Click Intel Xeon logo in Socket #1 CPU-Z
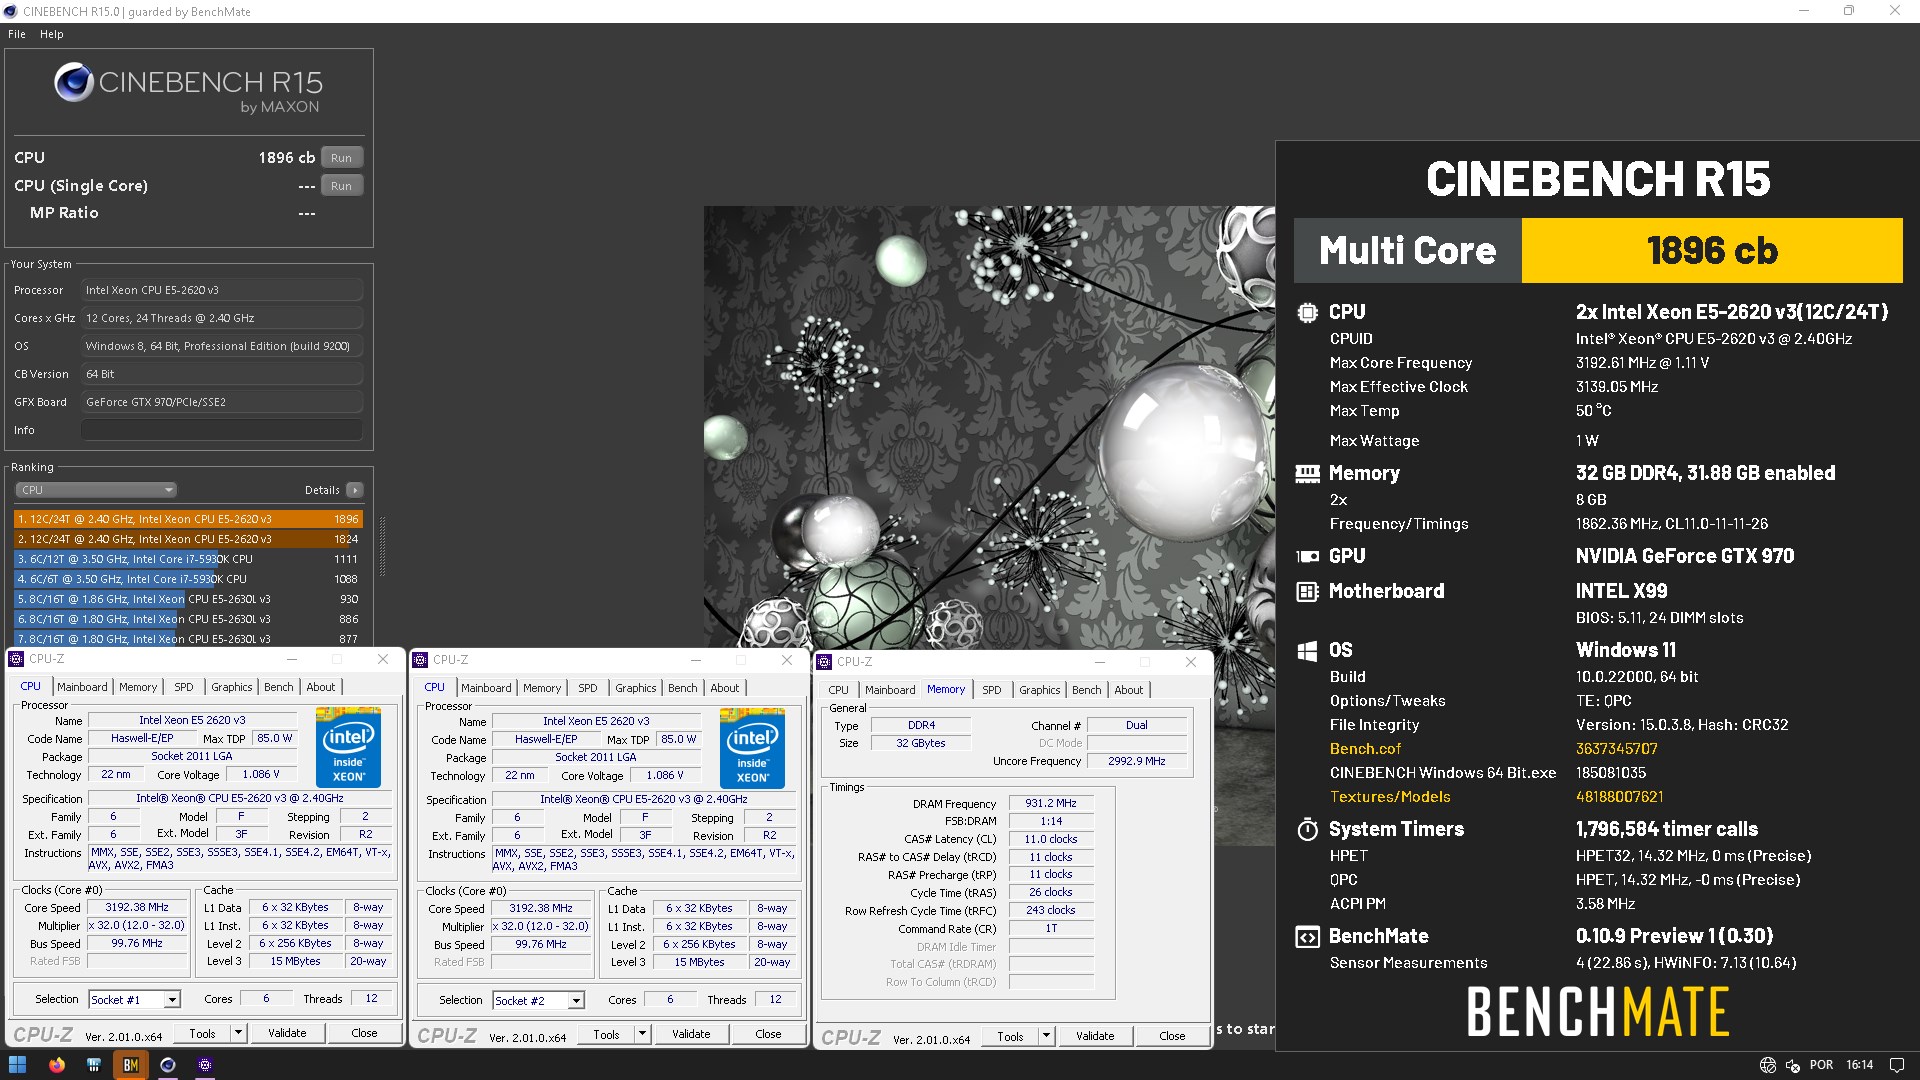The height and width of the screenshot is (1080, 1920). pyautogui.click(x=348, y=747)
